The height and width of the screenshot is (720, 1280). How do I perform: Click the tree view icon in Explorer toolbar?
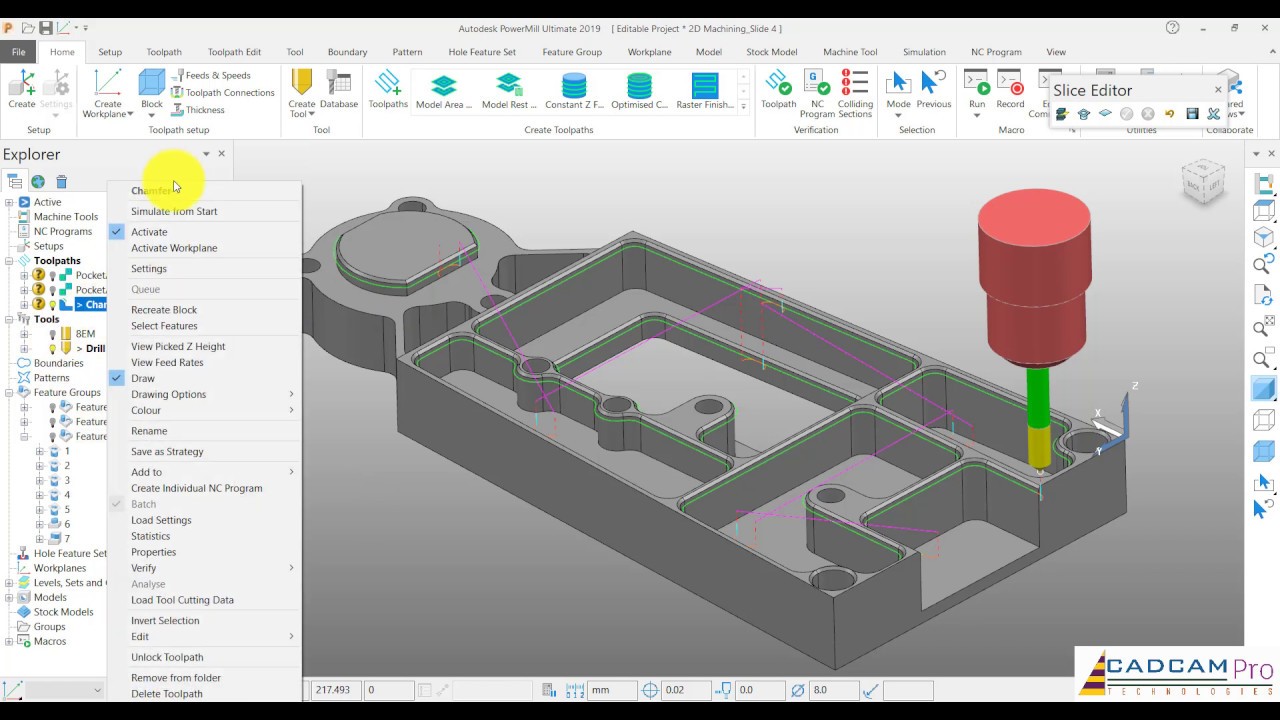(14, 181)
